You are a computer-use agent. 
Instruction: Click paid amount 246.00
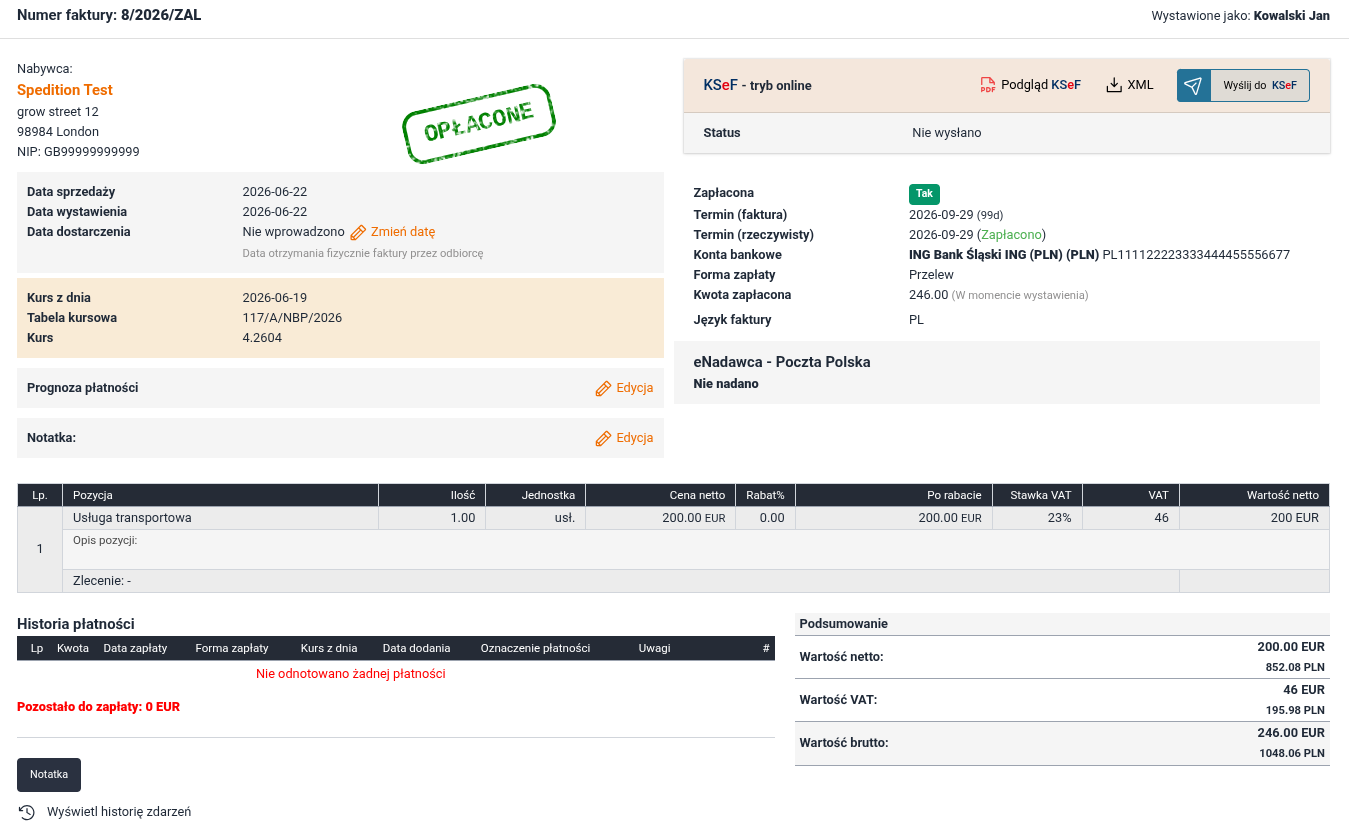[928, 295]
